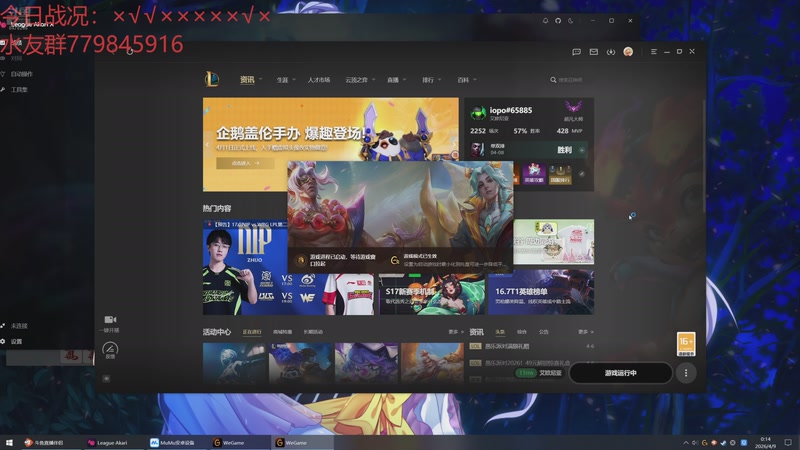Click the GitHub icon in League Akari window
The width and height of the screenshot is (800, 450).
click(x=558, y=21)
